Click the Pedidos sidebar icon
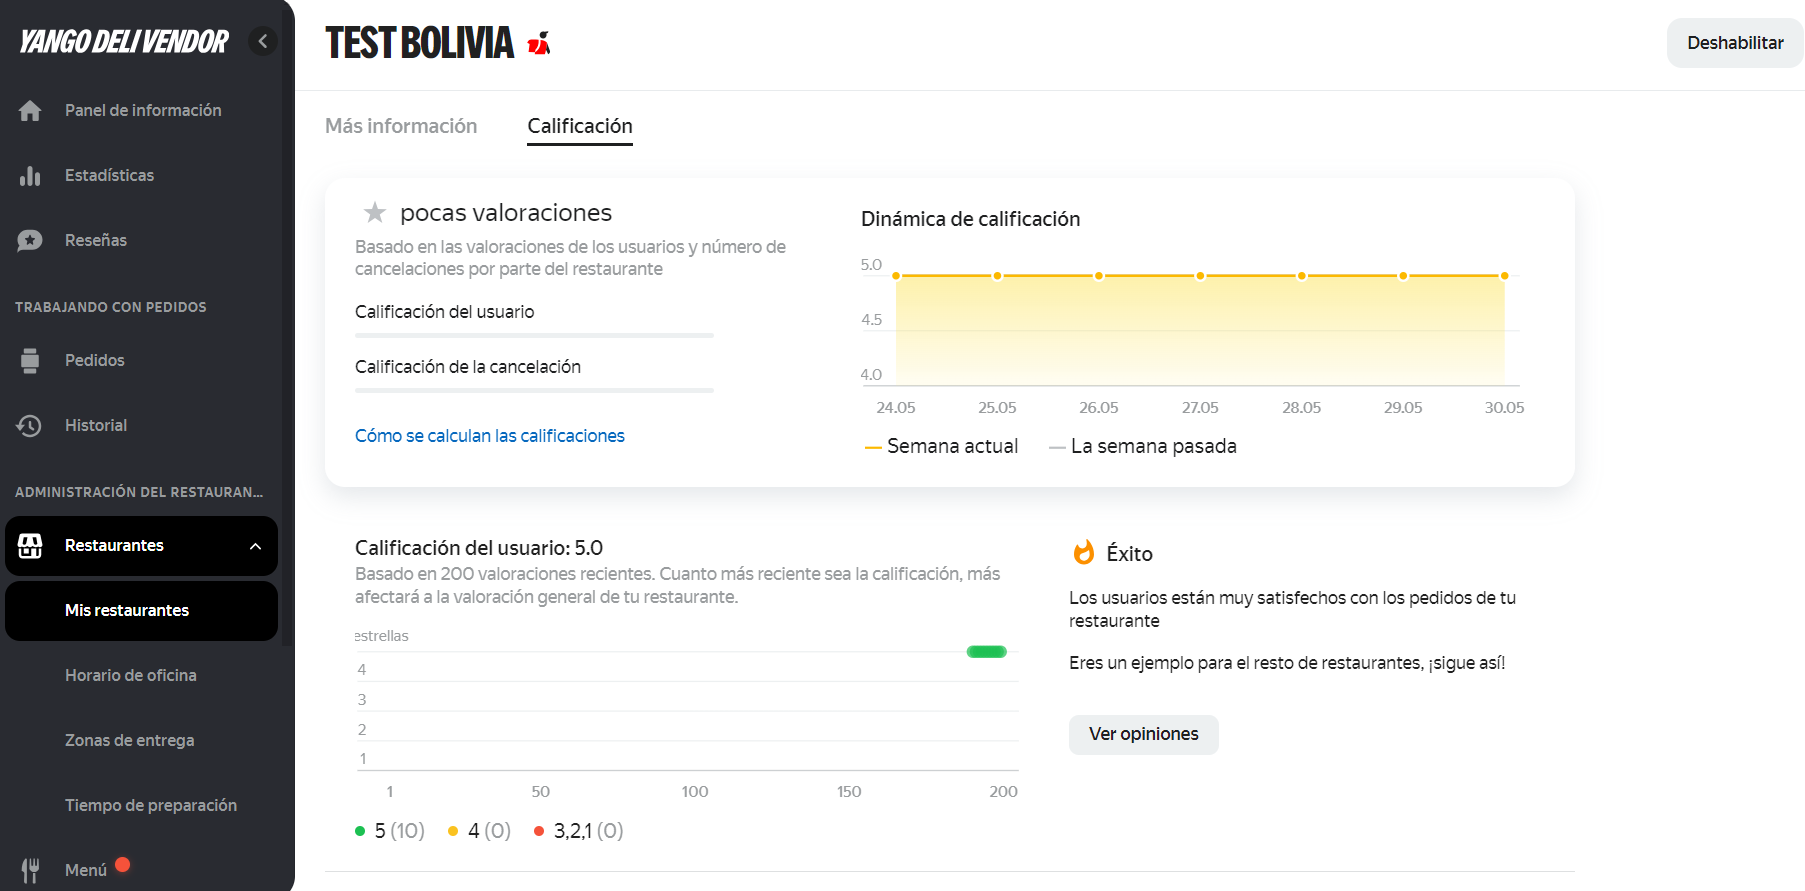The image size is (1805, 891). click(30, 361)
